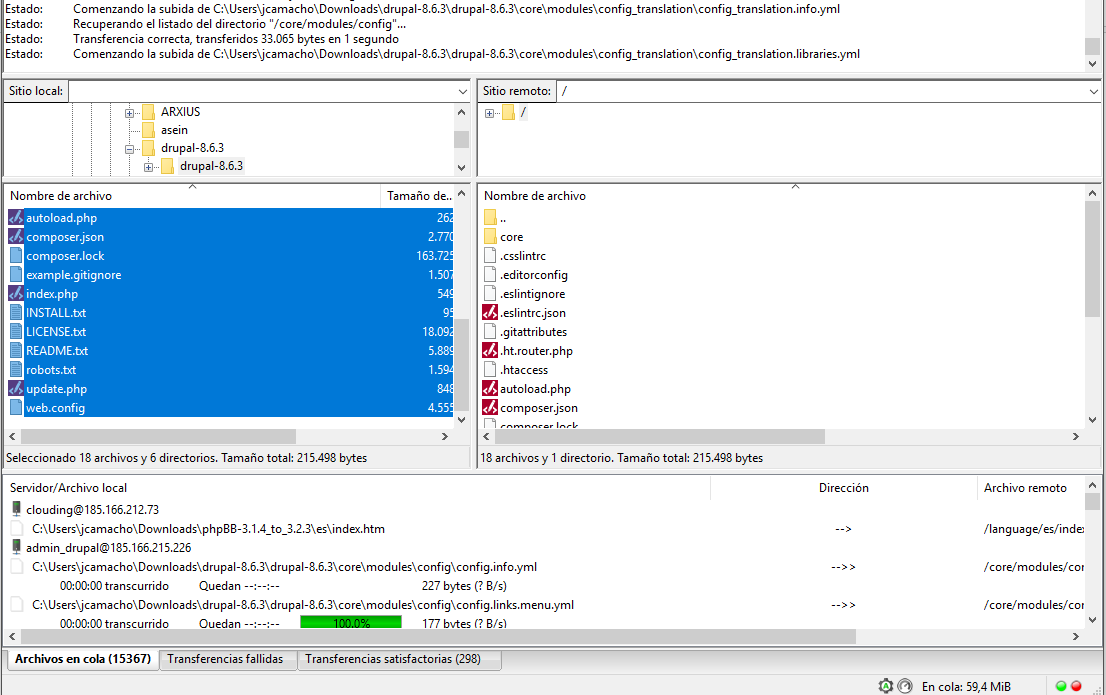Click the remote composer.json file icon
This screenshot has height=695, width=1106.
(490, 408)
